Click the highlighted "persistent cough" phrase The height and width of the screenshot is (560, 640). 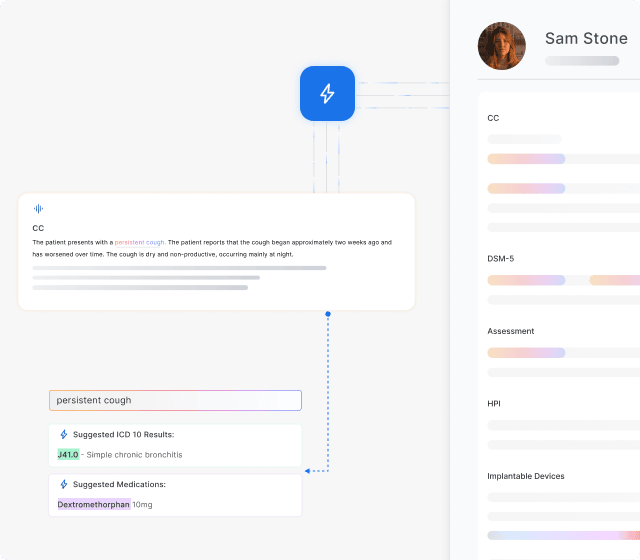140,242
